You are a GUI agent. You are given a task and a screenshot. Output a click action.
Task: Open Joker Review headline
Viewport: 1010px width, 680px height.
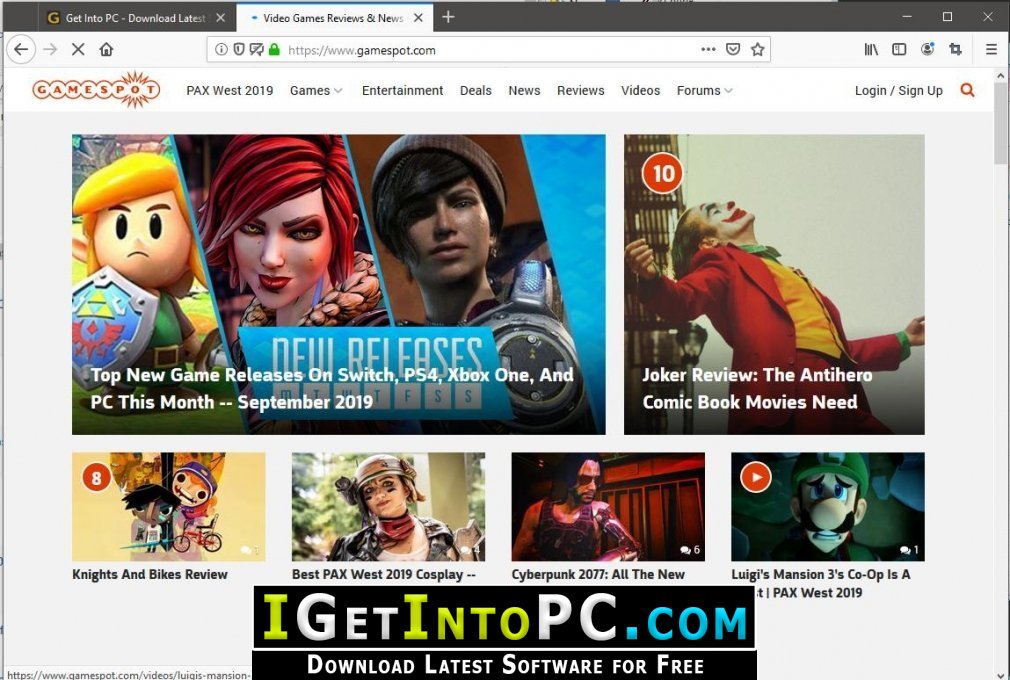tap(758, 388)
